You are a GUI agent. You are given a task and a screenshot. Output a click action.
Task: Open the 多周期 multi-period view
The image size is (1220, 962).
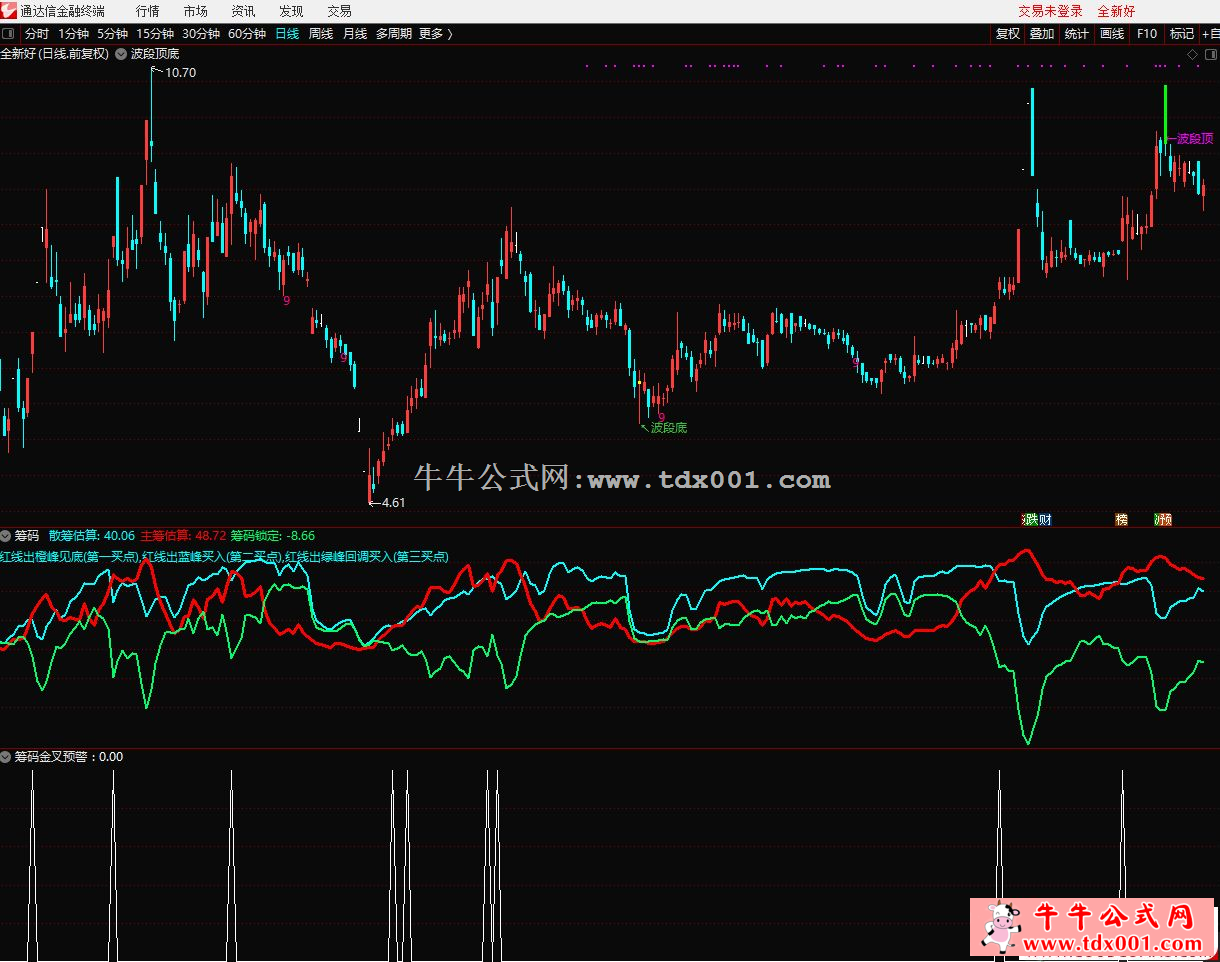(394, 34)
